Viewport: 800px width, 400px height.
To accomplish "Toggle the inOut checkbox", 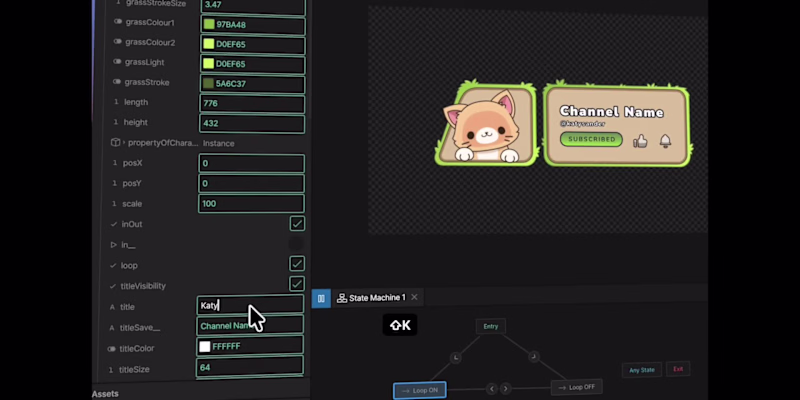I will [297, 223].
